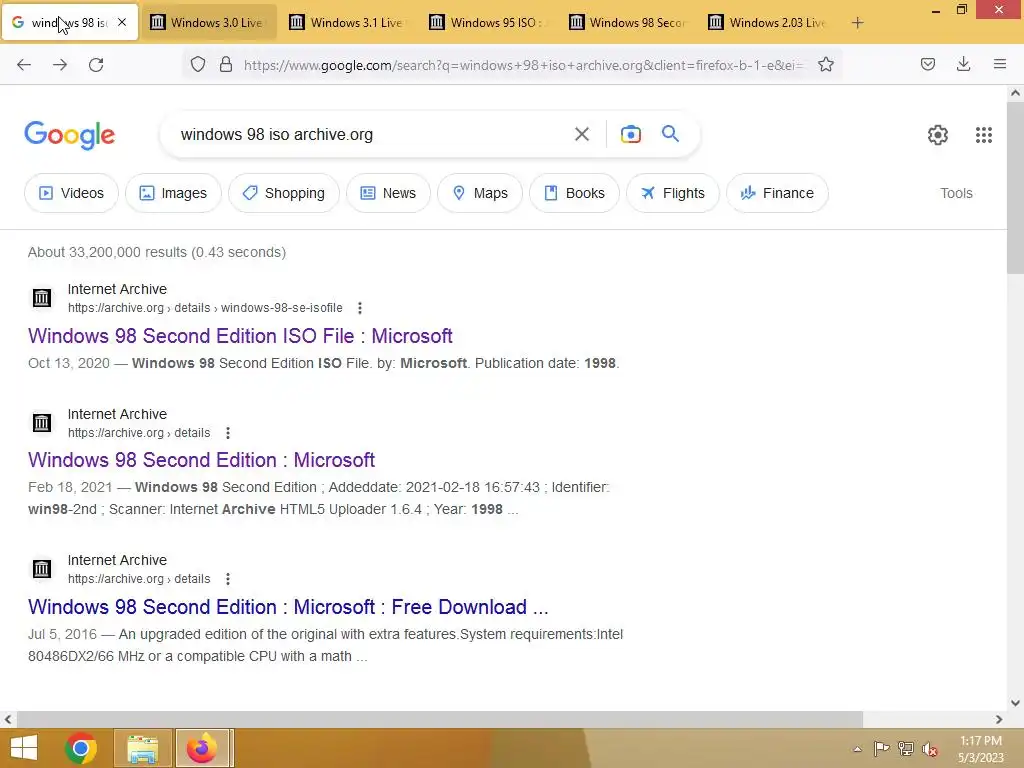The height and width of the screenshot is (768, 1024).
Task: Open options for windows-98-se-isofile result
Action: tap(360, 308)
